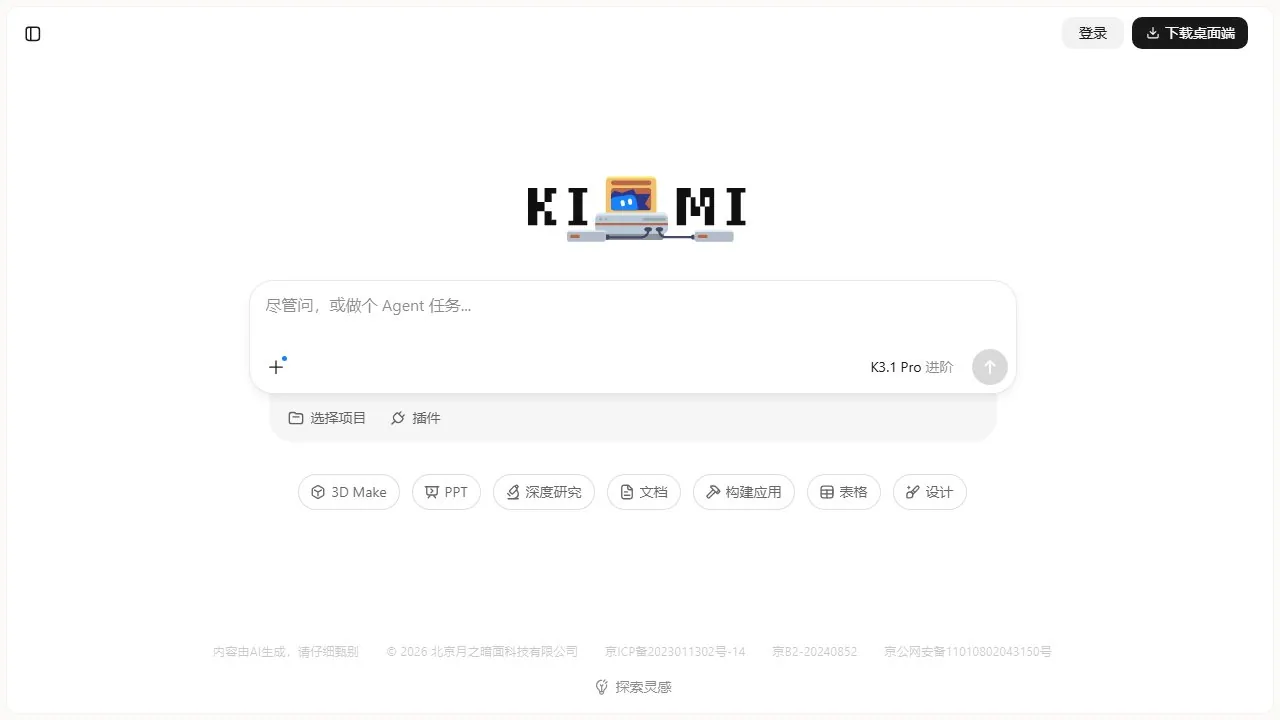
Task: Click the plus attachment icon
Action: point(276,367)
